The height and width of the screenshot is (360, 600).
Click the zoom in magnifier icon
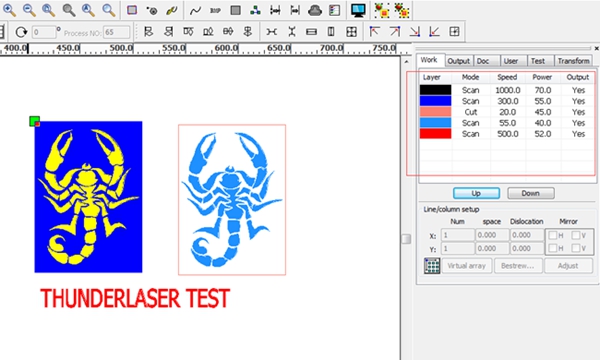click(9, 10)
